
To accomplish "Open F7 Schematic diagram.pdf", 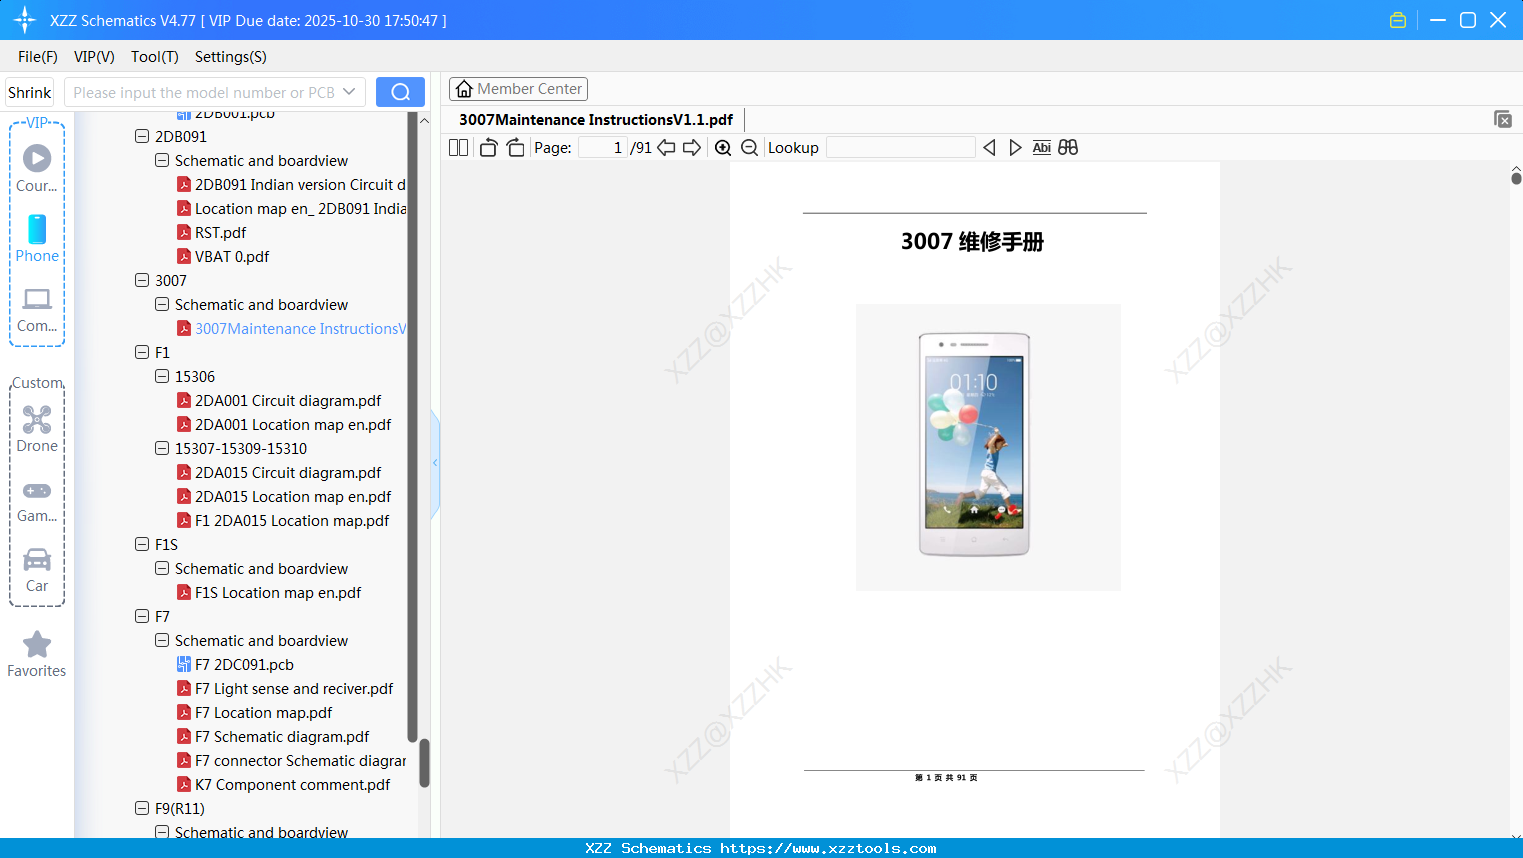I will [282, 736].
